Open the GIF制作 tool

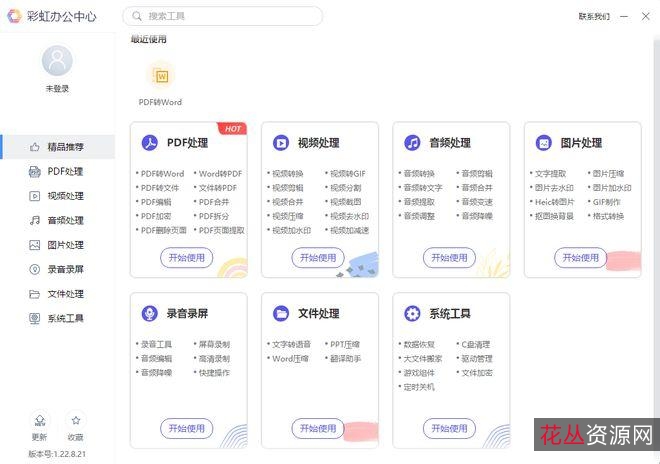coord(607,202)
